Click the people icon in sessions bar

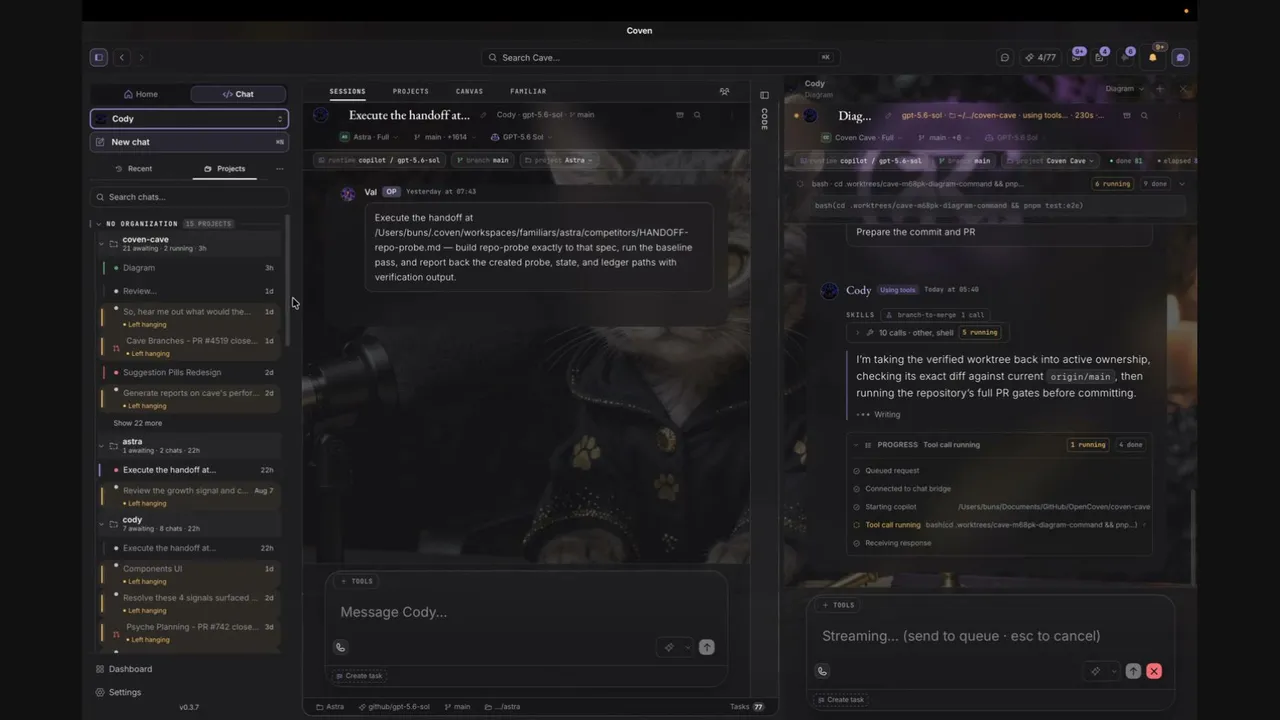pyautogui.click(x=724, y=91)
